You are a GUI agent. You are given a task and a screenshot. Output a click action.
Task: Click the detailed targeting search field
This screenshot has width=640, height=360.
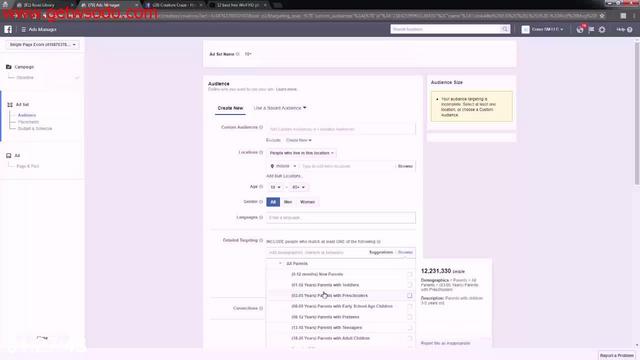tap(317, 253)
